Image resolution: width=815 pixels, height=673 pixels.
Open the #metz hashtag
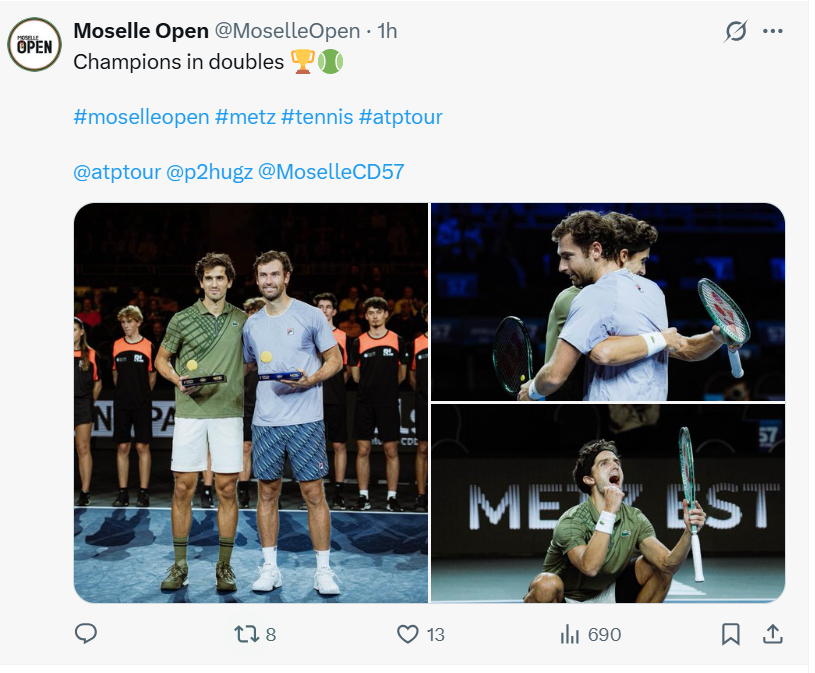[245, 117]
